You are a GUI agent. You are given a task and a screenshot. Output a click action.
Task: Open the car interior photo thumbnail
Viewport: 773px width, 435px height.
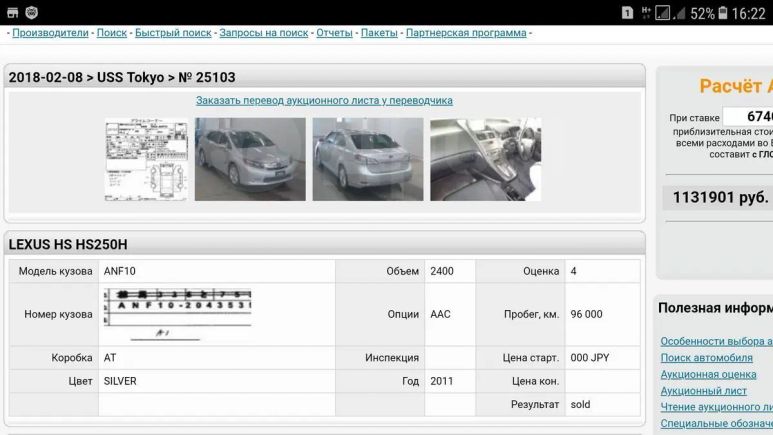pos(485,160)
